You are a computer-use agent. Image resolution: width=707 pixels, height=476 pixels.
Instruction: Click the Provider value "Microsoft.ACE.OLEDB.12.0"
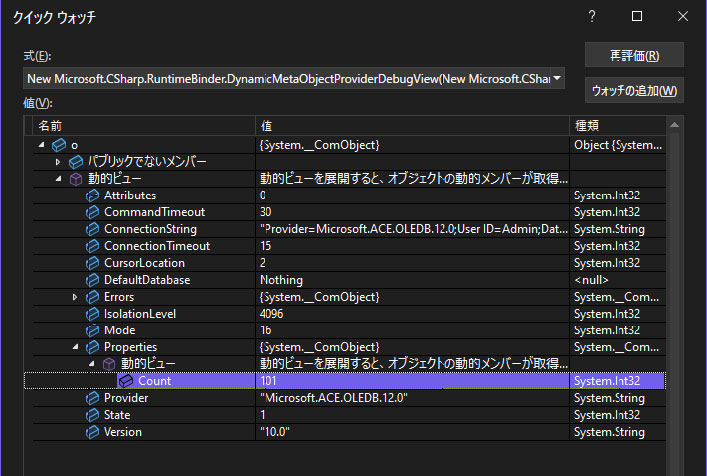pos(334,398)
